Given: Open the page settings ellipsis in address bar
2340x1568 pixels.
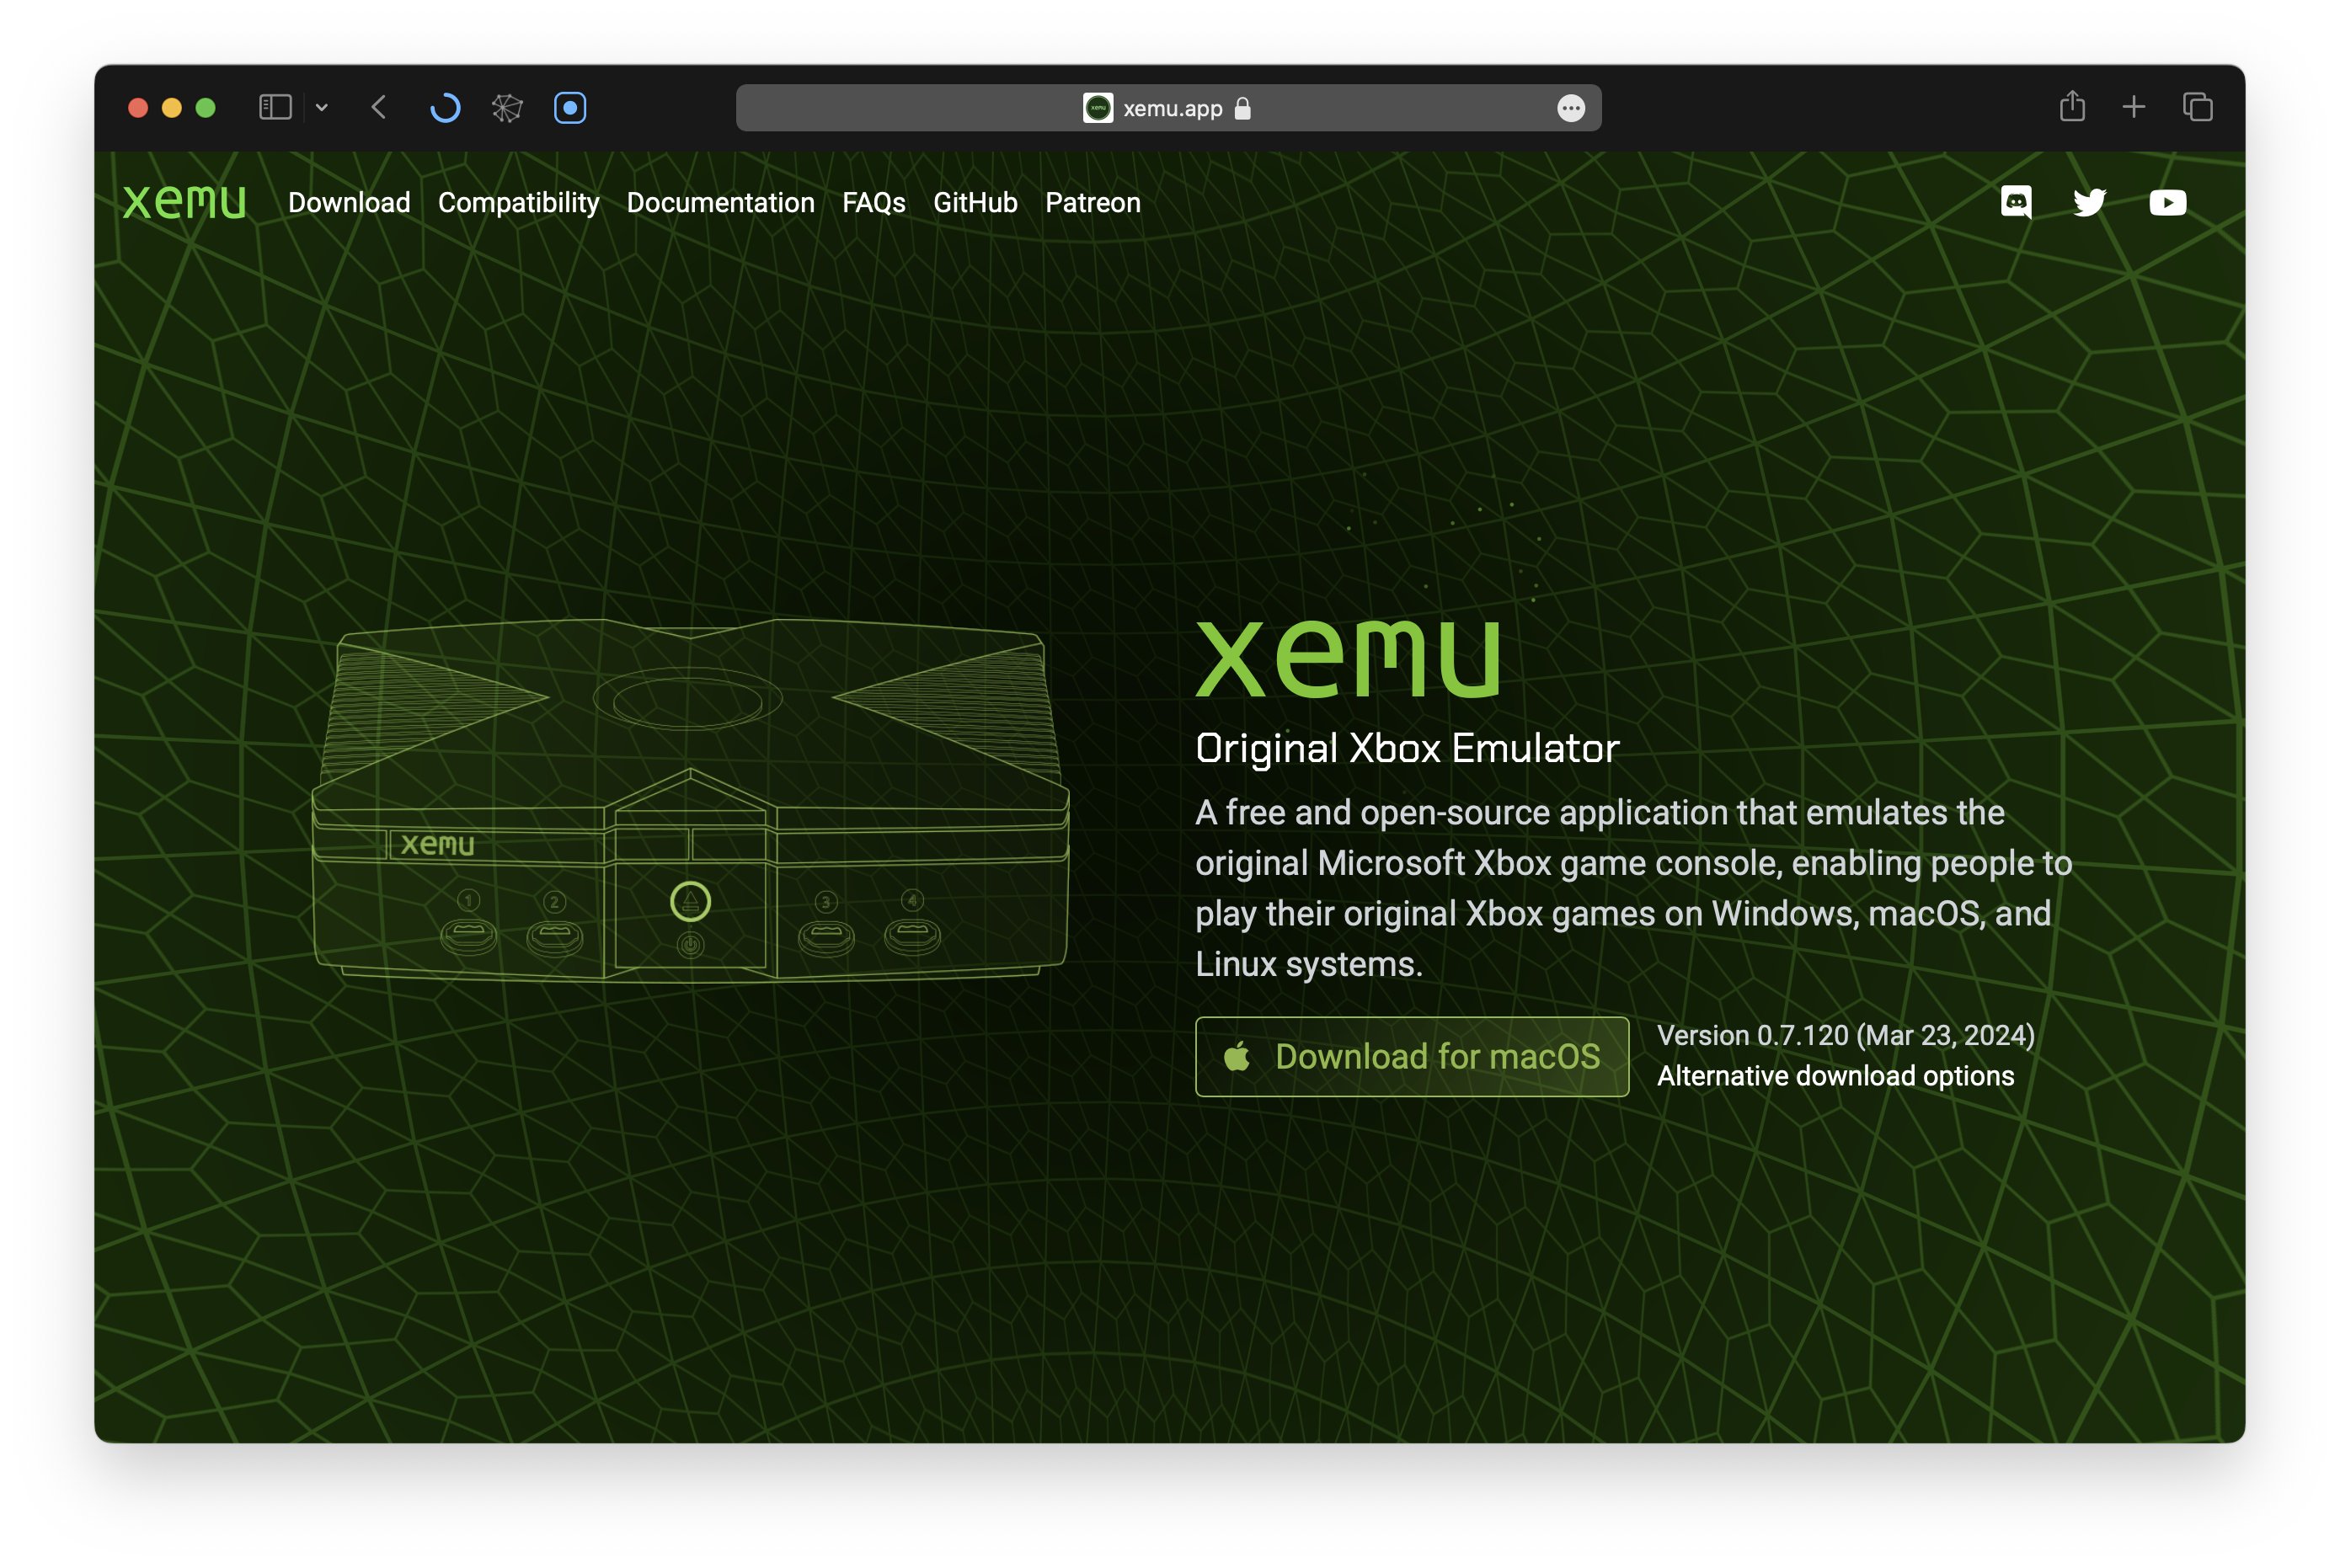Looking at the screenshot, I should (x=1570, y=107).
